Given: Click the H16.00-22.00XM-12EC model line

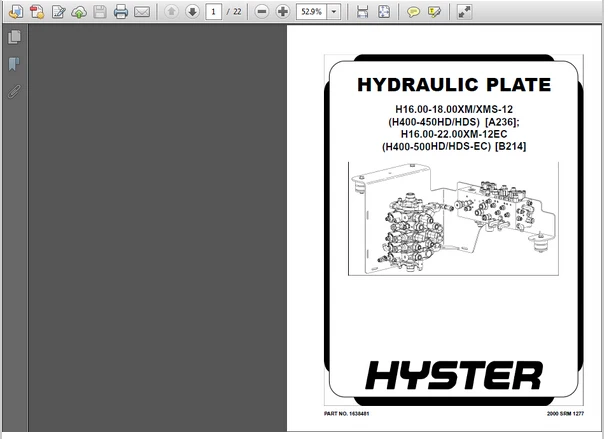Looking at the screenshot, I should click(454, 134).
